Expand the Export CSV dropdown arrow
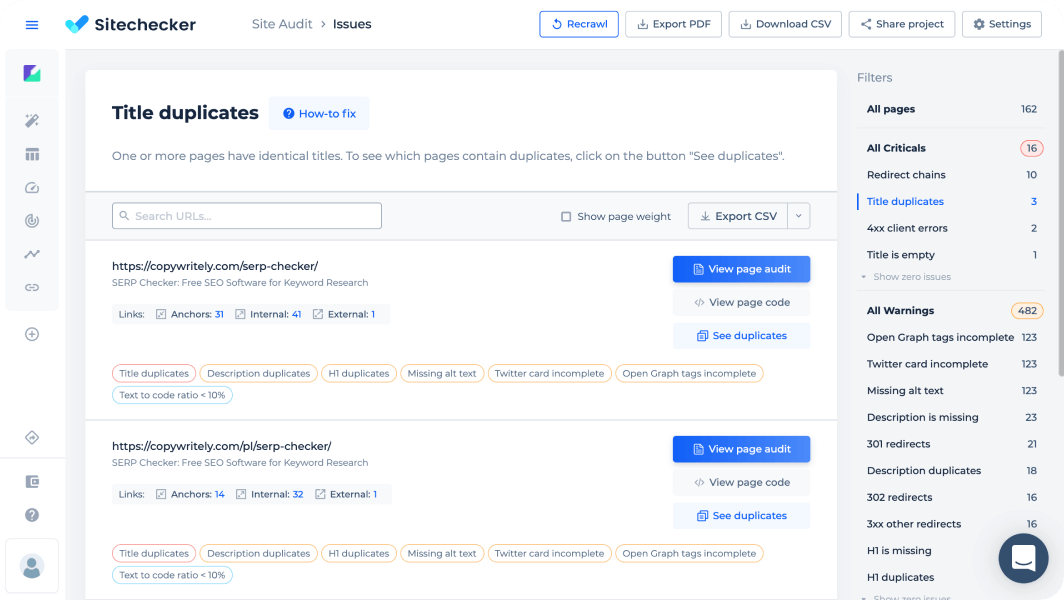This screenshot has width=1064, height=600. click(x=799, y=216)
